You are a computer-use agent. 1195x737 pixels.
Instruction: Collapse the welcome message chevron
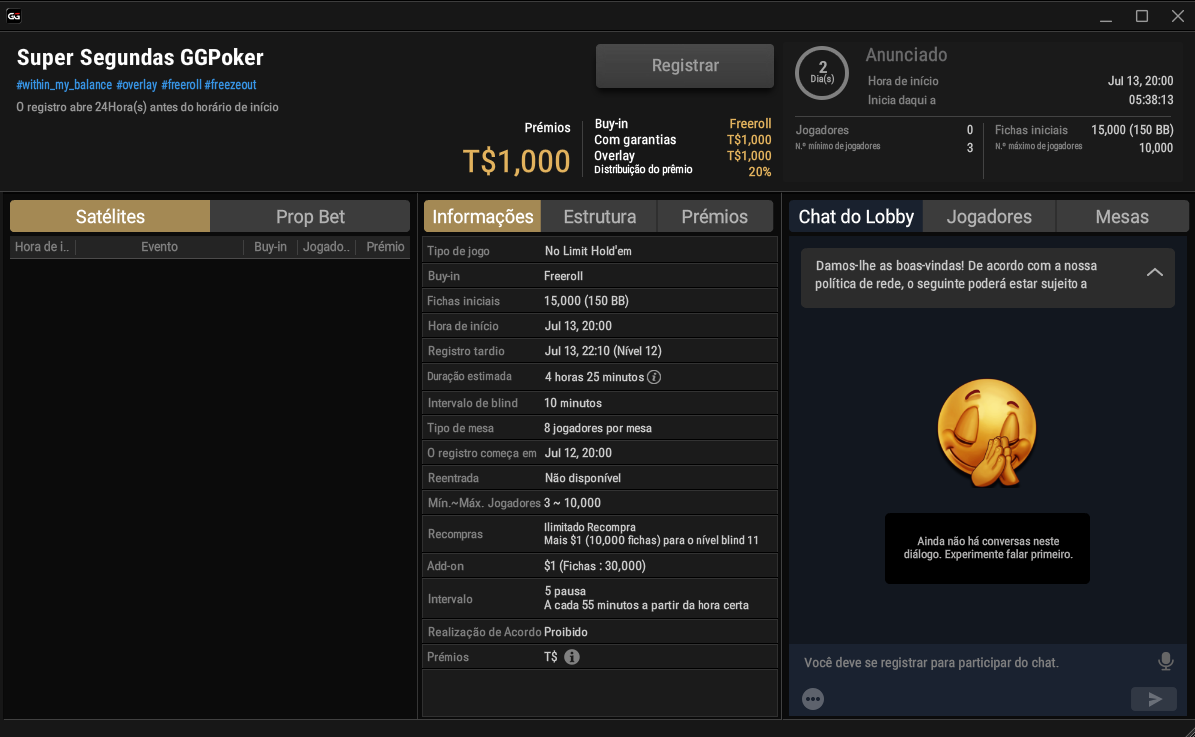[x=1155, y=272]
